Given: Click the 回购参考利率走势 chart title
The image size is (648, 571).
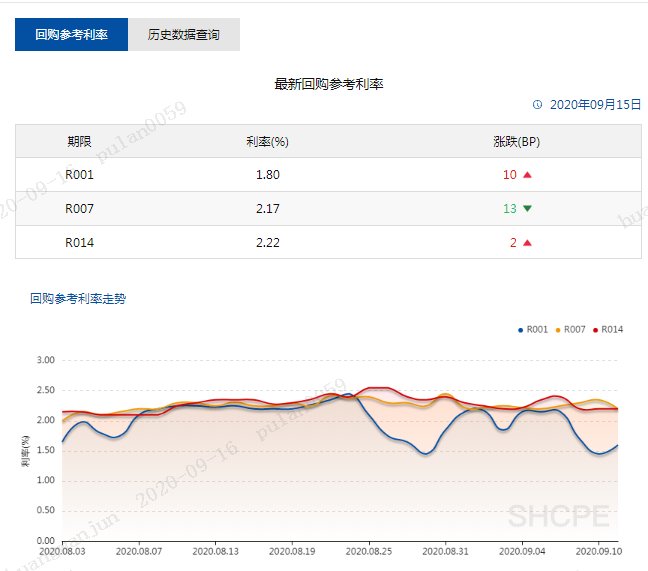Looking at the screenshot, I should pos(78,298).
